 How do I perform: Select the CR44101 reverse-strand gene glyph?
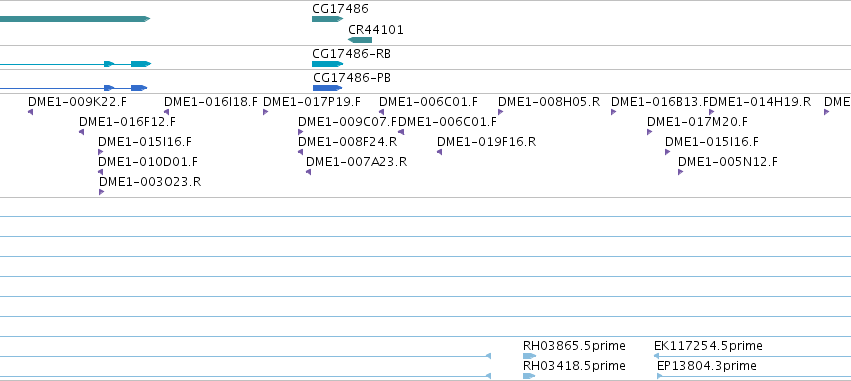click(360, 40)
